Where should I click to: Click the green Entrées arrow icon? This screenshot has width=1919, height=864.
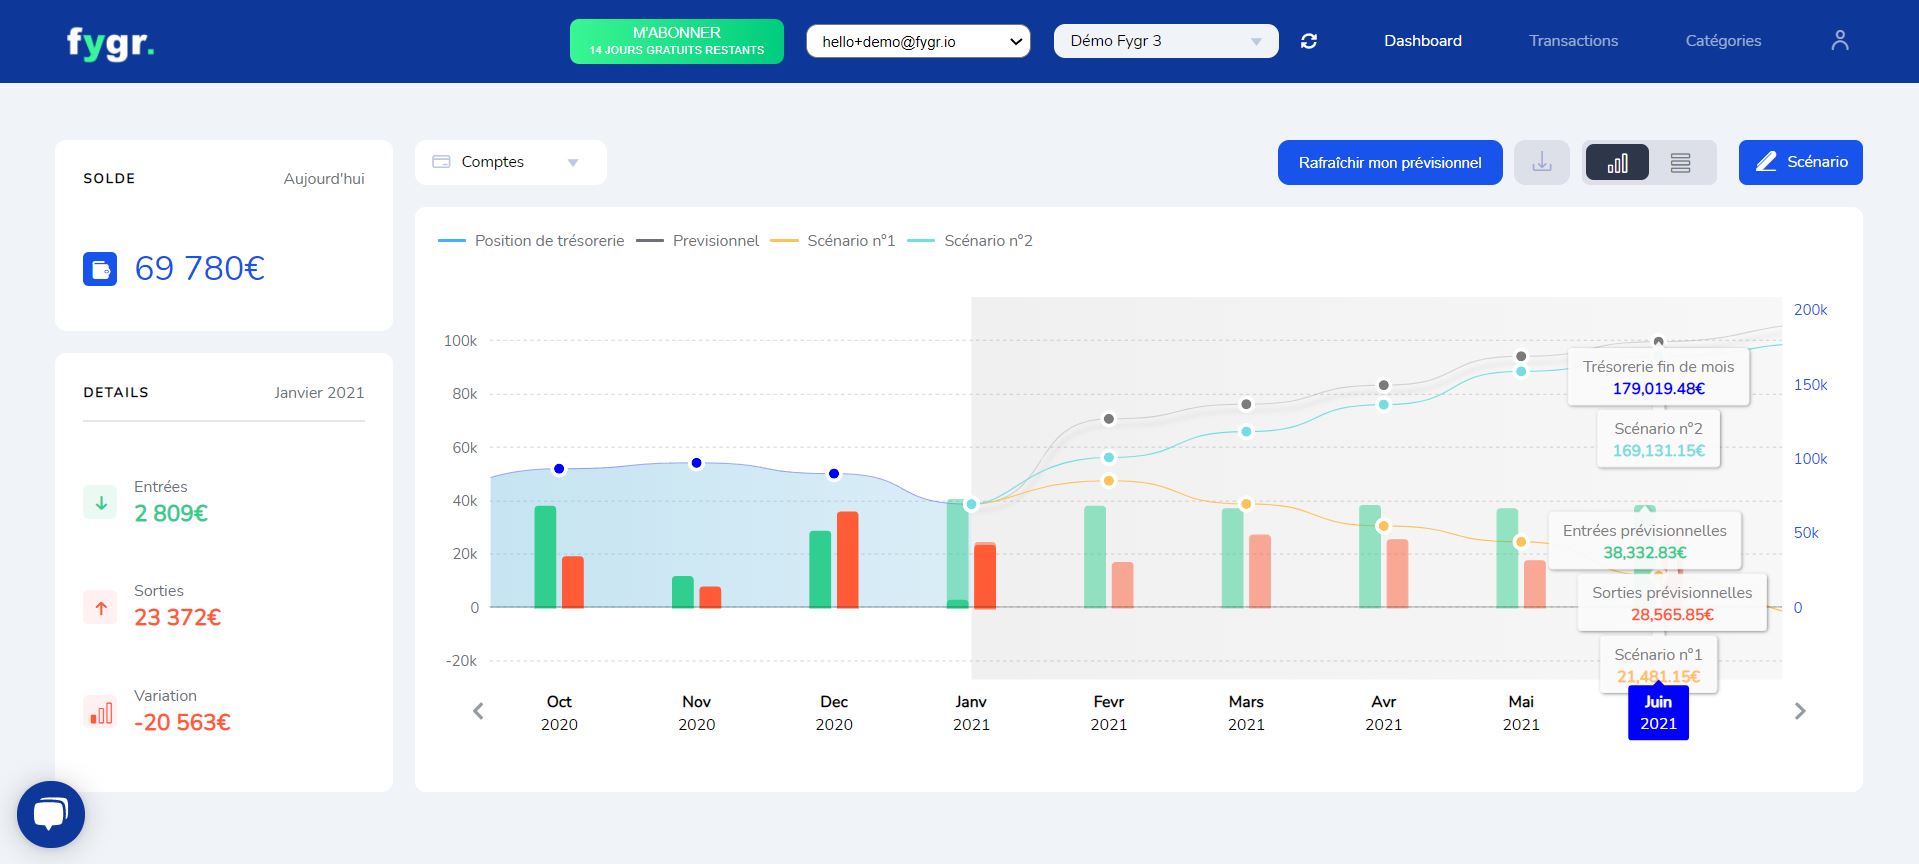click(x=100, y=503)
